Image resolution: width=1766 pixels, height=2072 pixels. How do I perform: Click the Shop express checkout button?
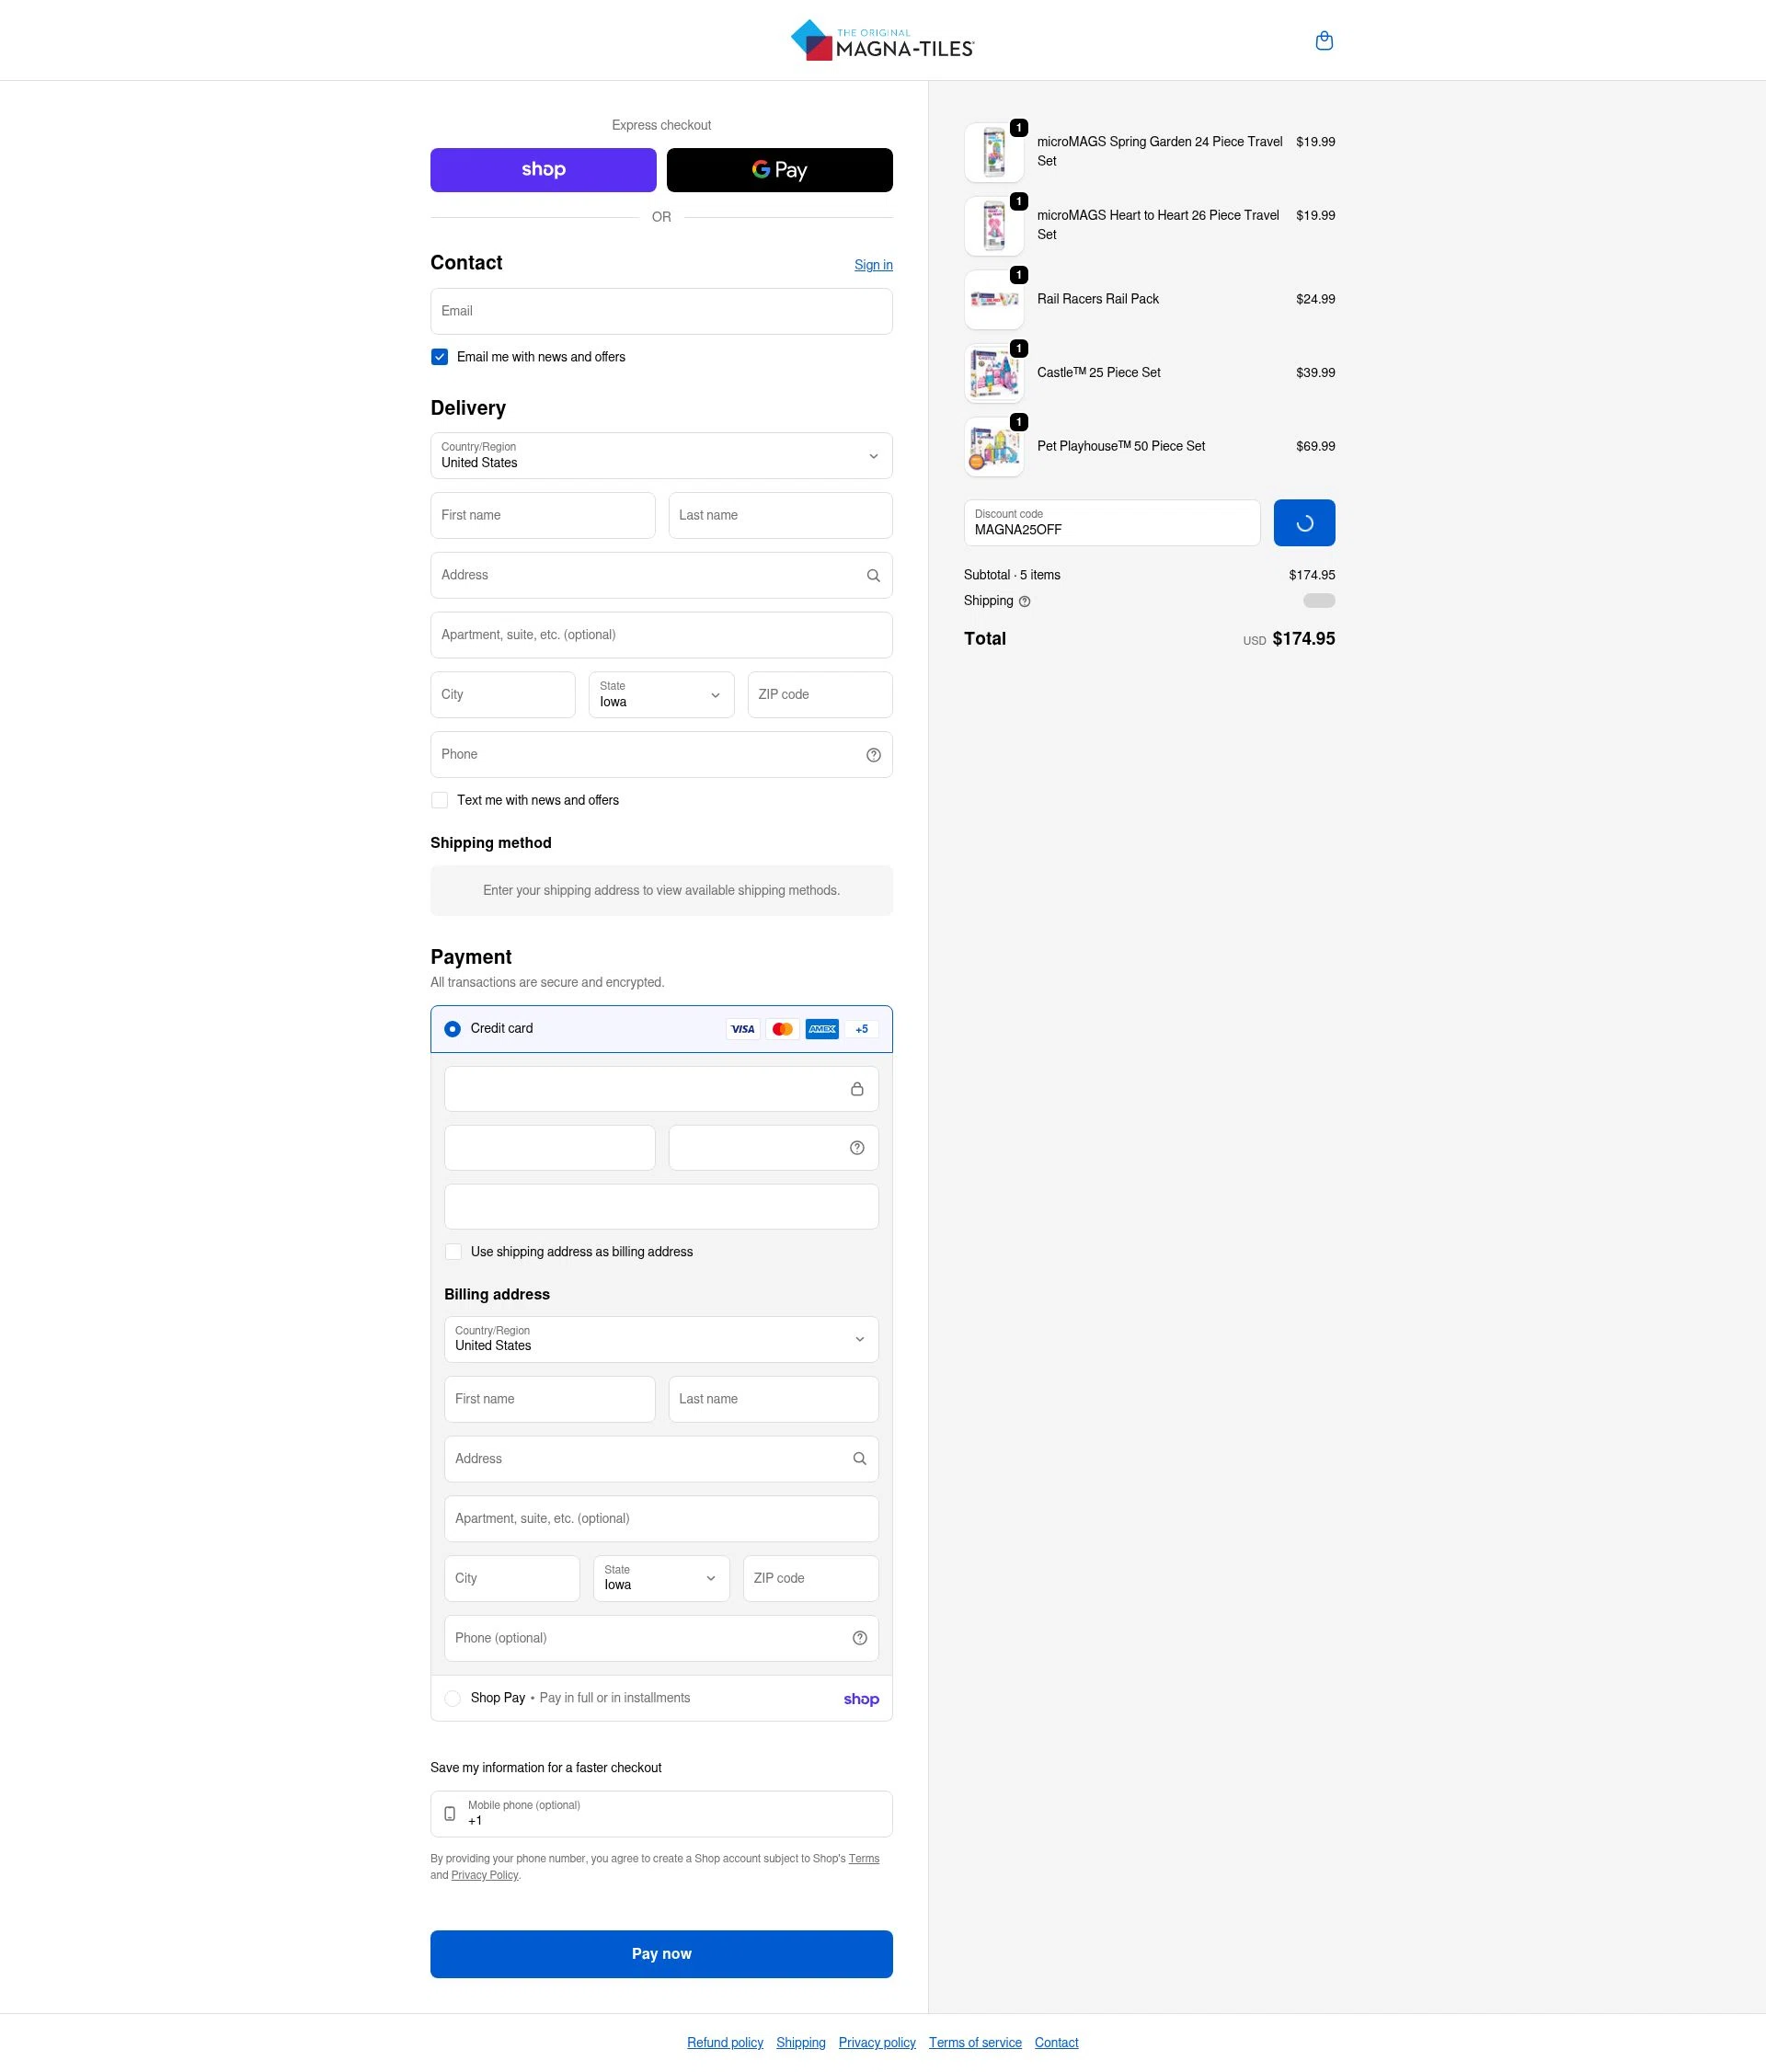[x=543, y=169]
